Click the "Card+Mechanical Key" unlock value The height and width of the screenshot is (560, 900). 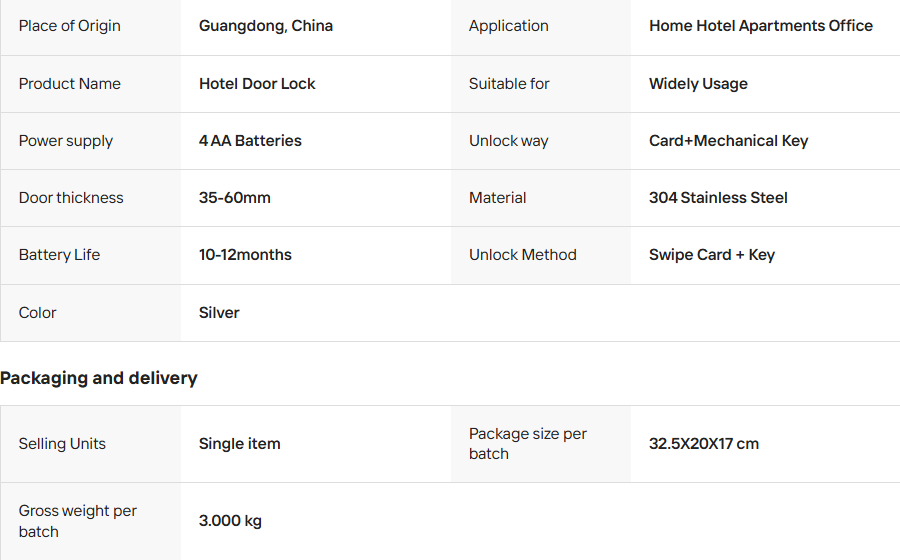click(728, 141)
